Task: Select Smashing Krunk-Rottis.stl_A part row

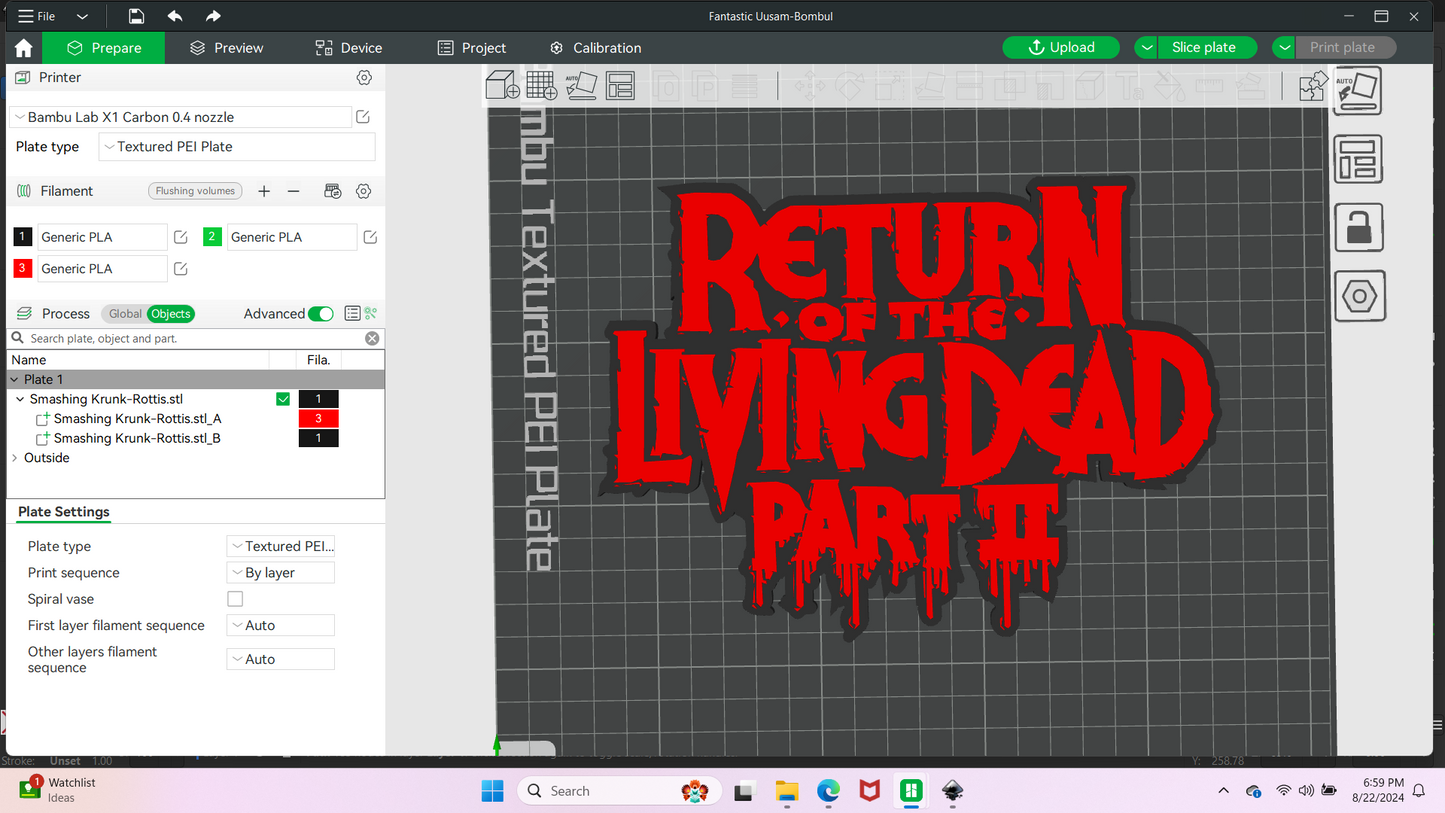Action: pyautogui.click(x=196, y=419)
